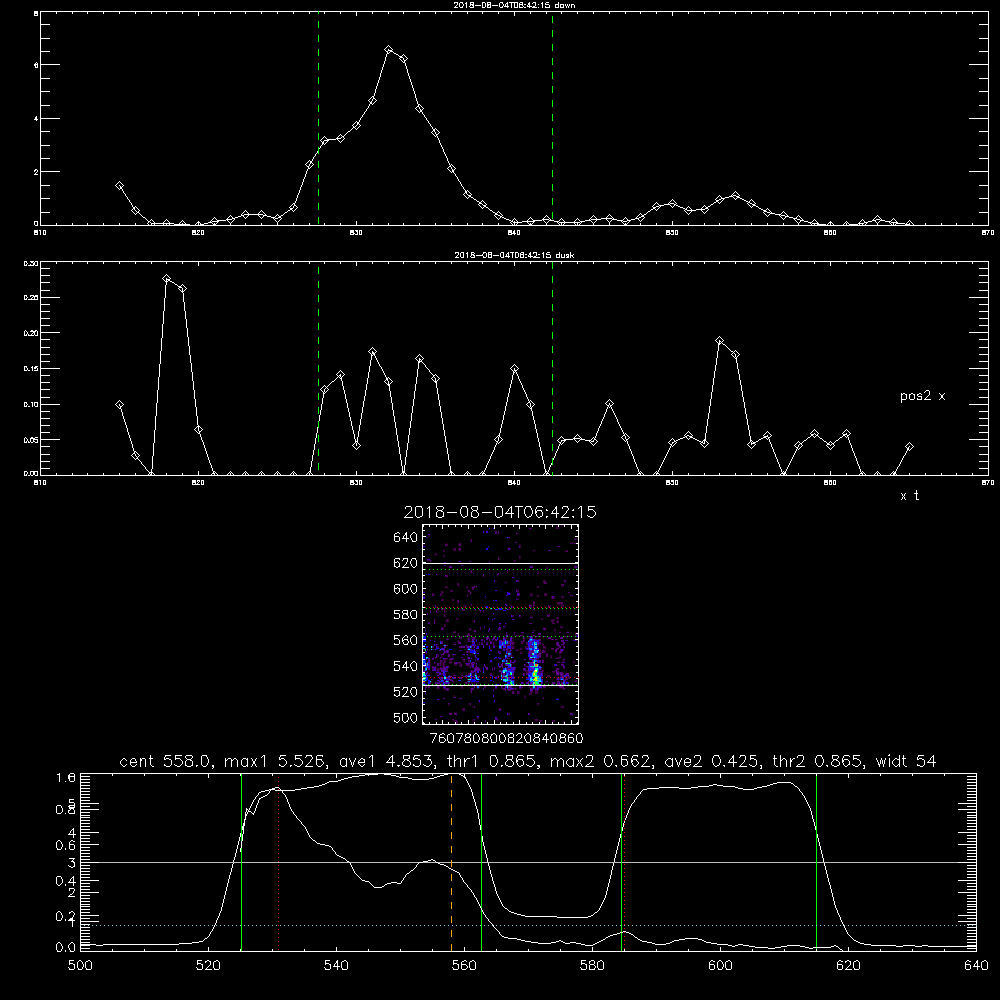Image resolution: width=1000 pixels, height=1000 pixels.
Task: Click the '540' x-axis label of bottom plot
Action: click(336, 966)
